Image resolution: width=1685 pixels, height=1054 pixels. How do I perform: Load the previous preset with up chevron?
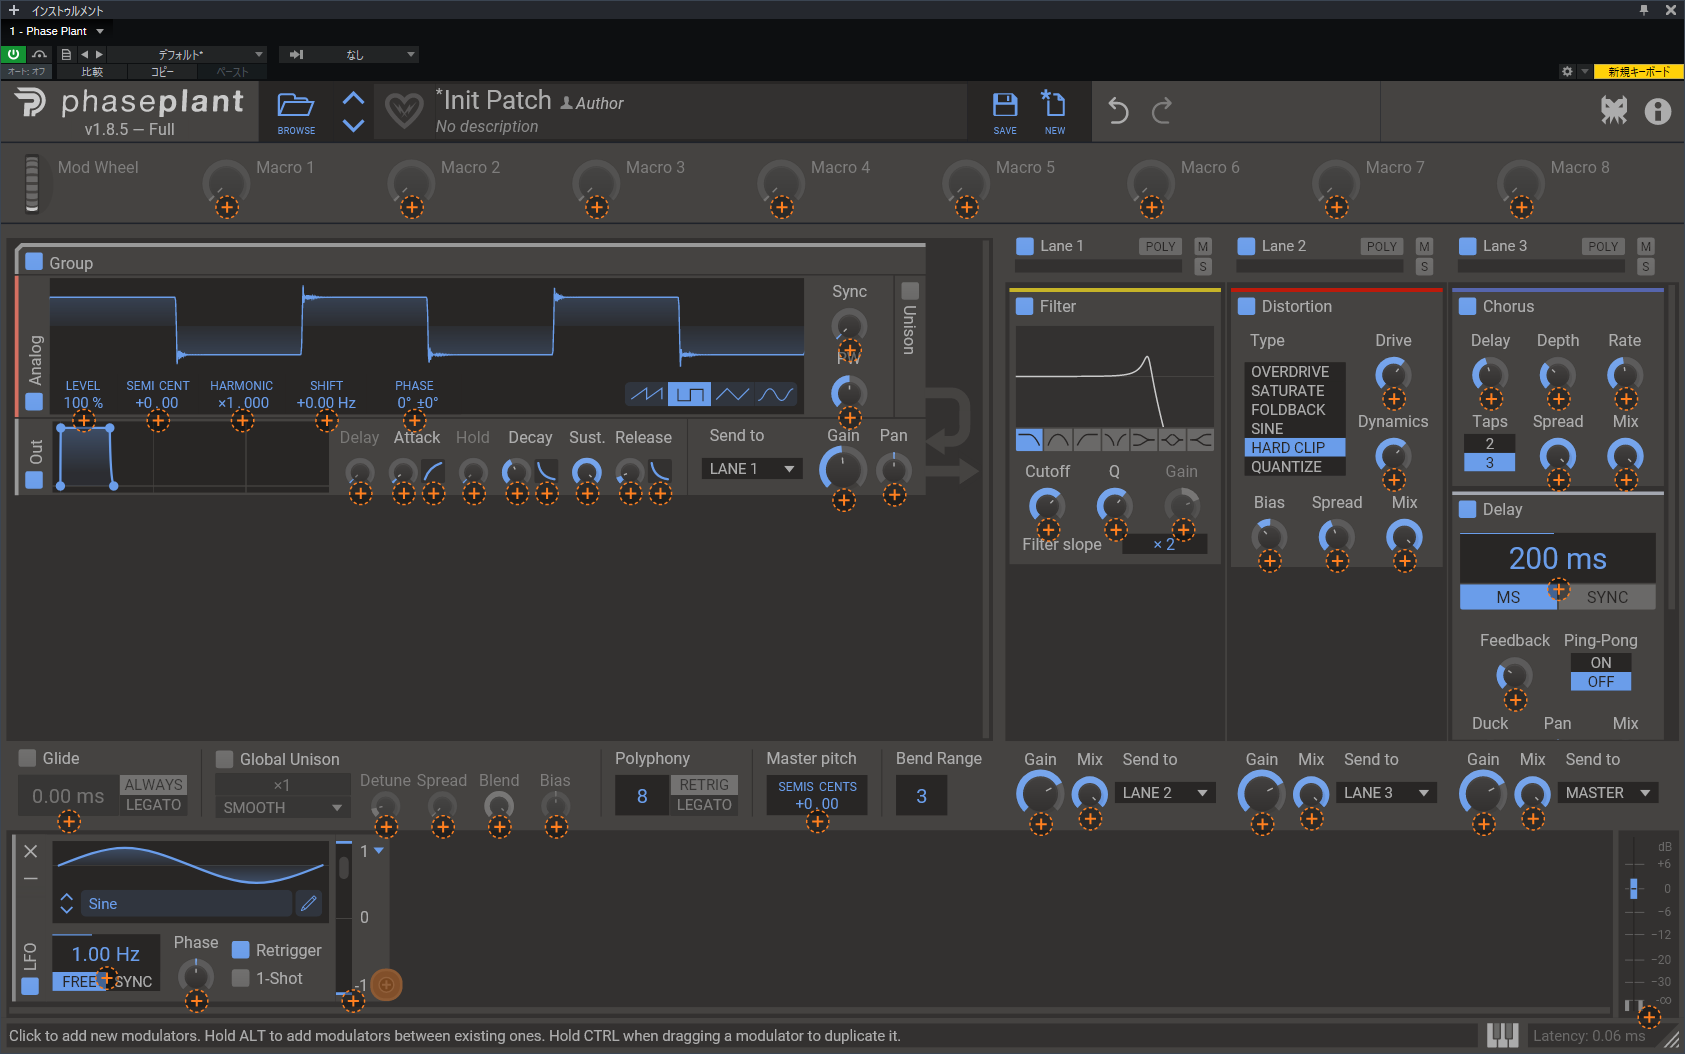click(353, 99)
